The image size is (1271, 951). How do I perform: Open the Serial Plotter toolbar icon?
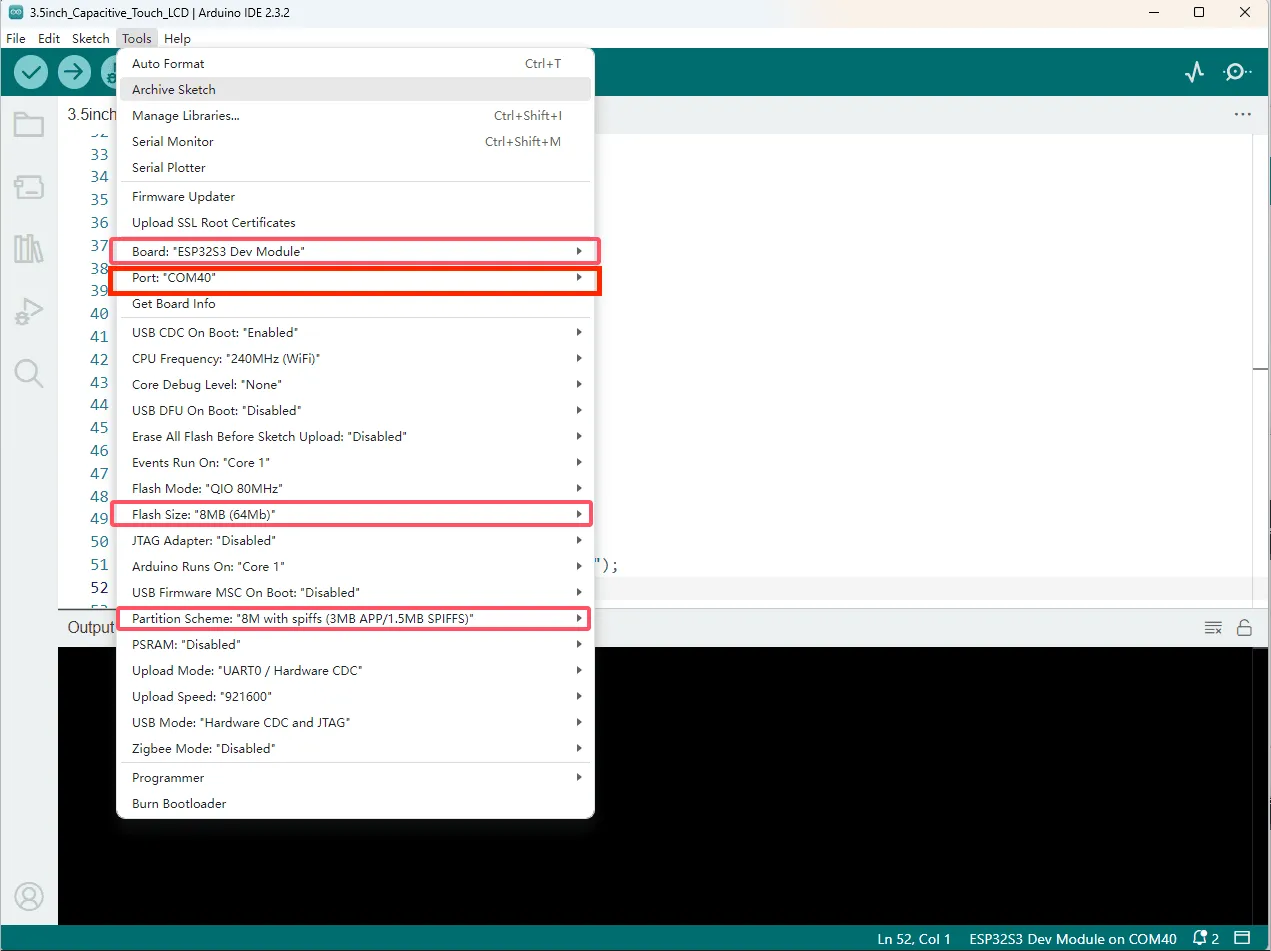pyautogui.click(x=1194, y=72)
